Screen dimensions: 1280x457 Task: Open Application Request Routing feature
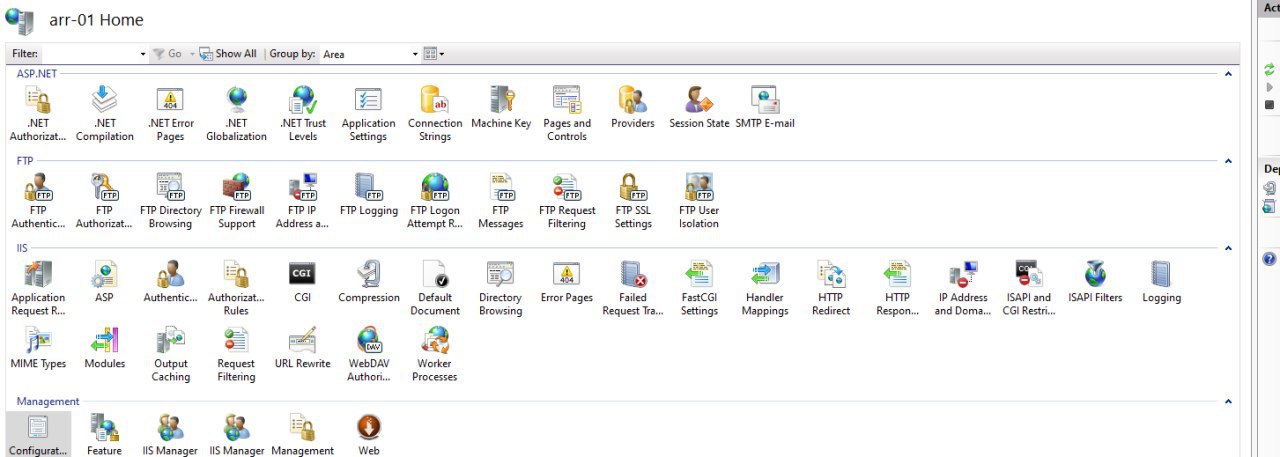pos(38,288)
